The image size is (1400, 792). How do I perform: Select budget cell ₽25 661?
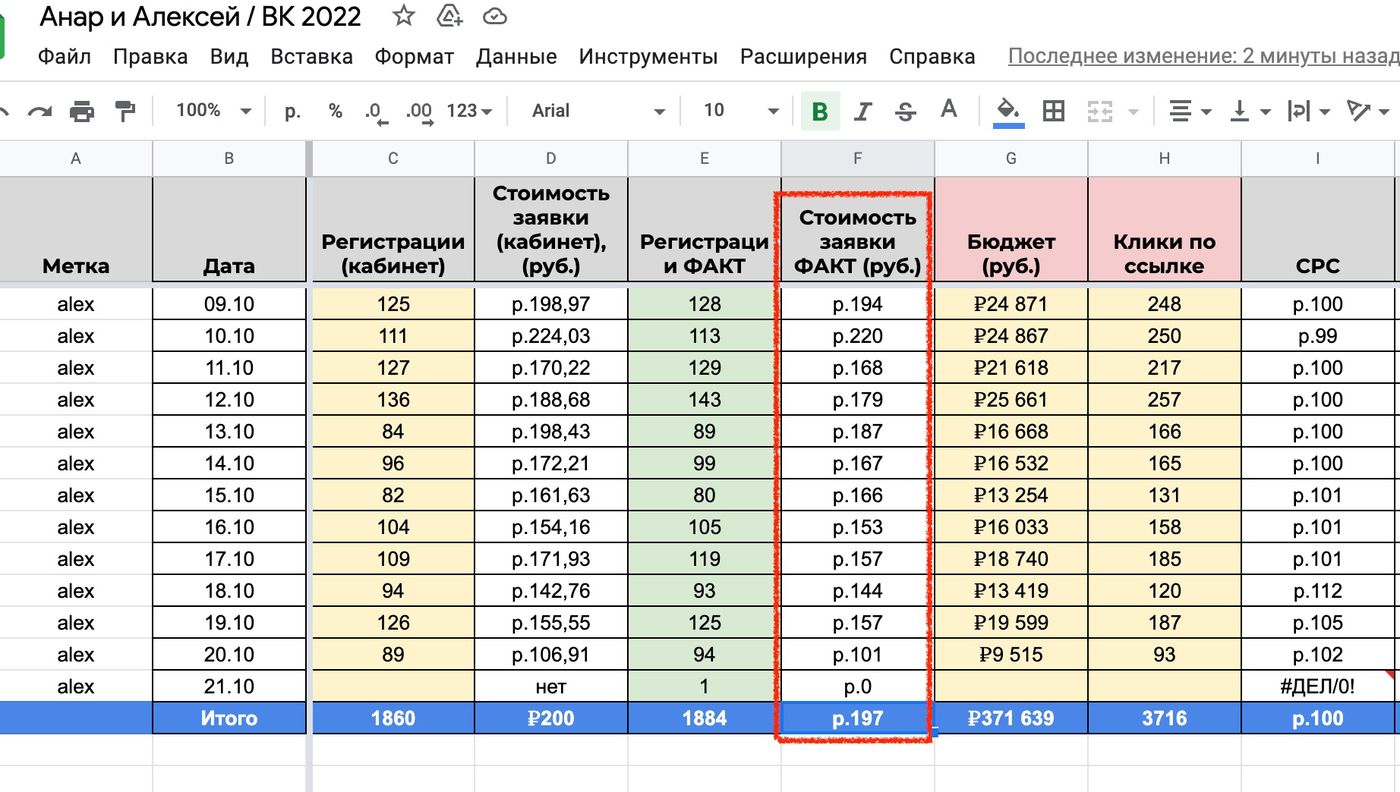click(x=1011, y=400)
